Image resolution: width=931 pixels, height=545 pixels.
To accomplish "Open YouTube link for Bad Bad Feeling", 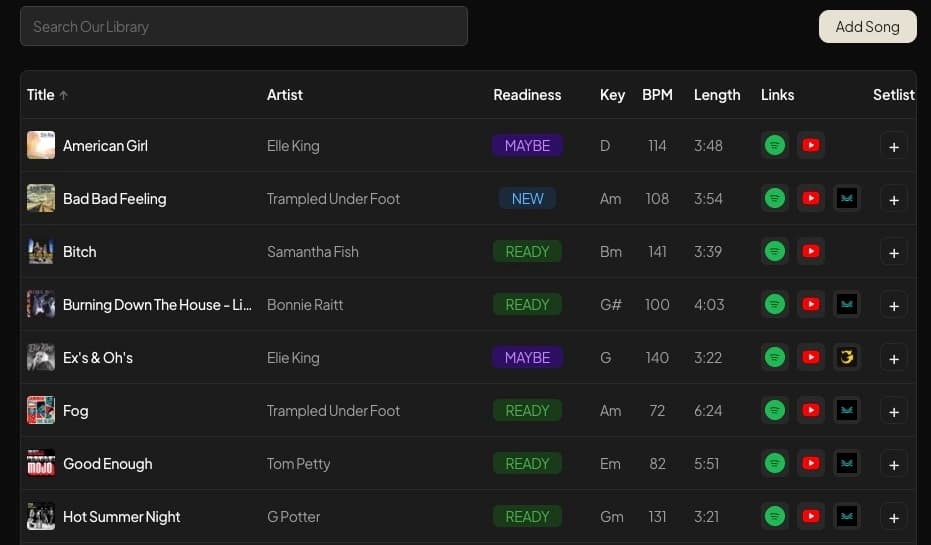I will (810, 198).
